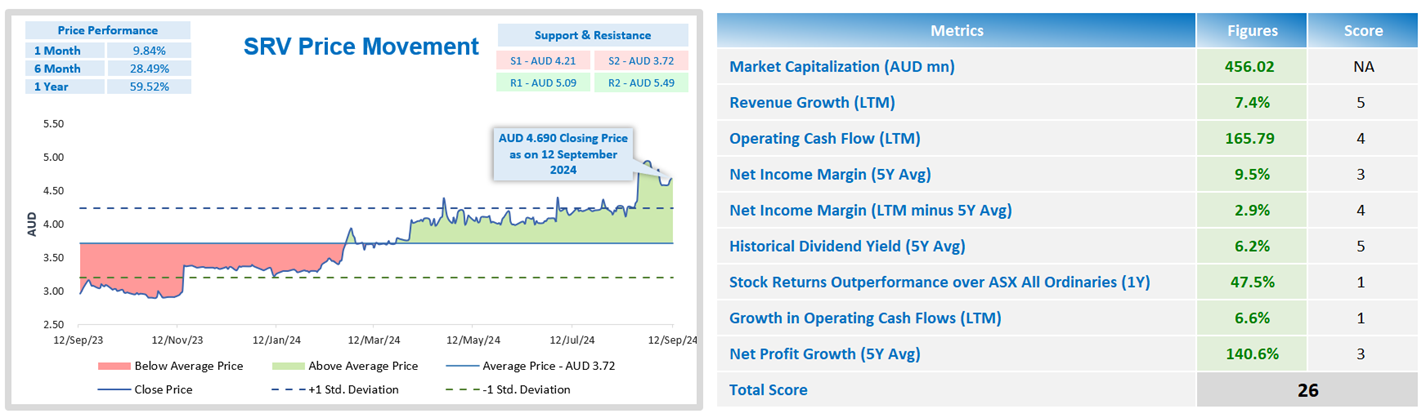Click the Figures column header
Image resolution: width=1426 pixels, height=418 pixels.
coord(1251,31)
